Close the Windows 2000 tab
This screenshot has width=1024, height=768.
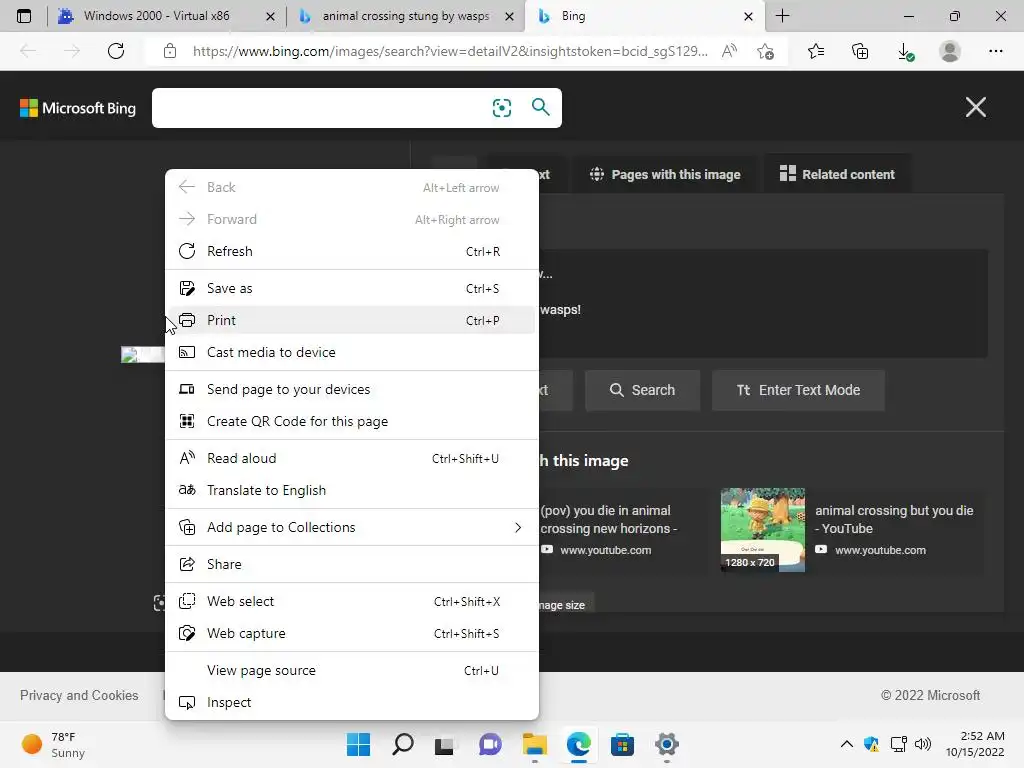coord(270,16)
